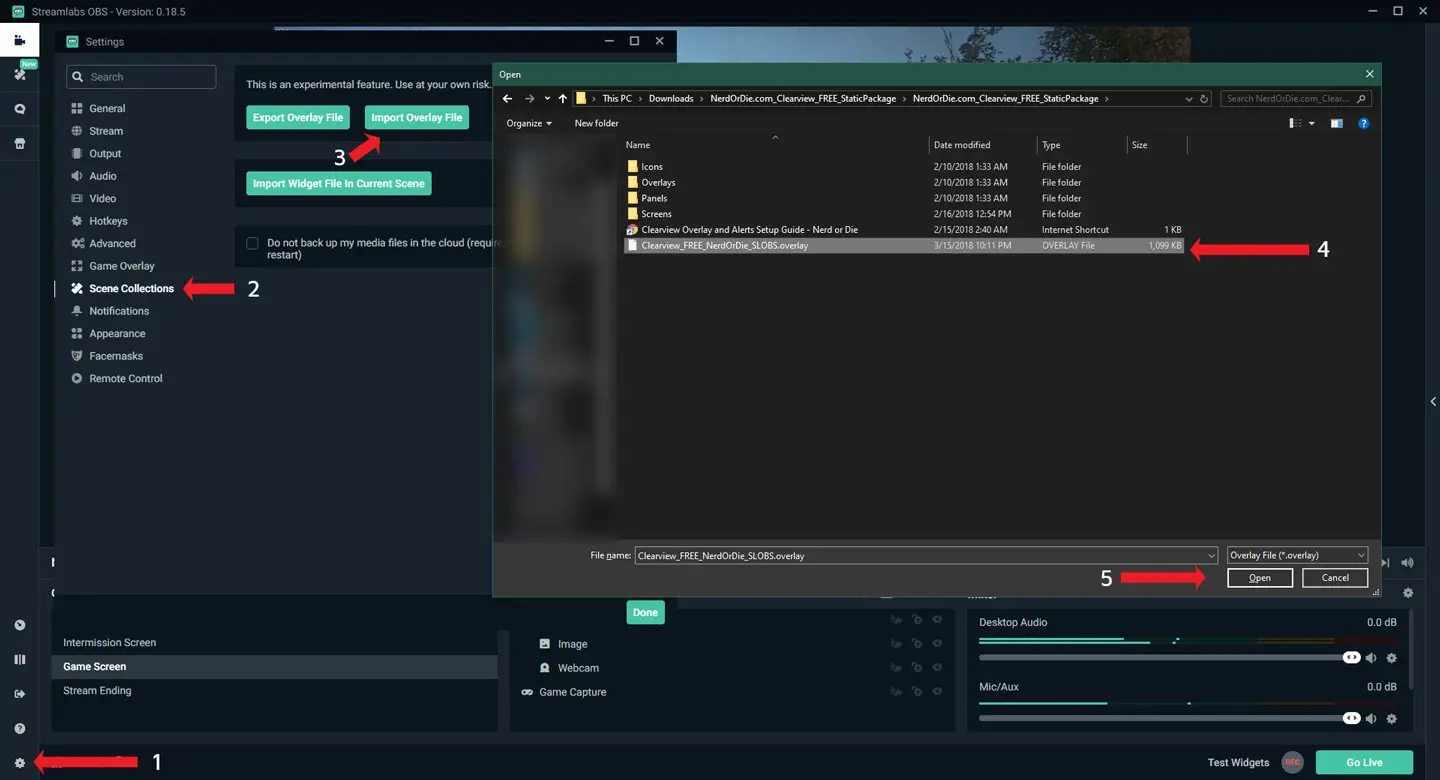Mute Desktop Audio speaker icon
The width and height of the screenshot is (1440, 780).
1372,658
